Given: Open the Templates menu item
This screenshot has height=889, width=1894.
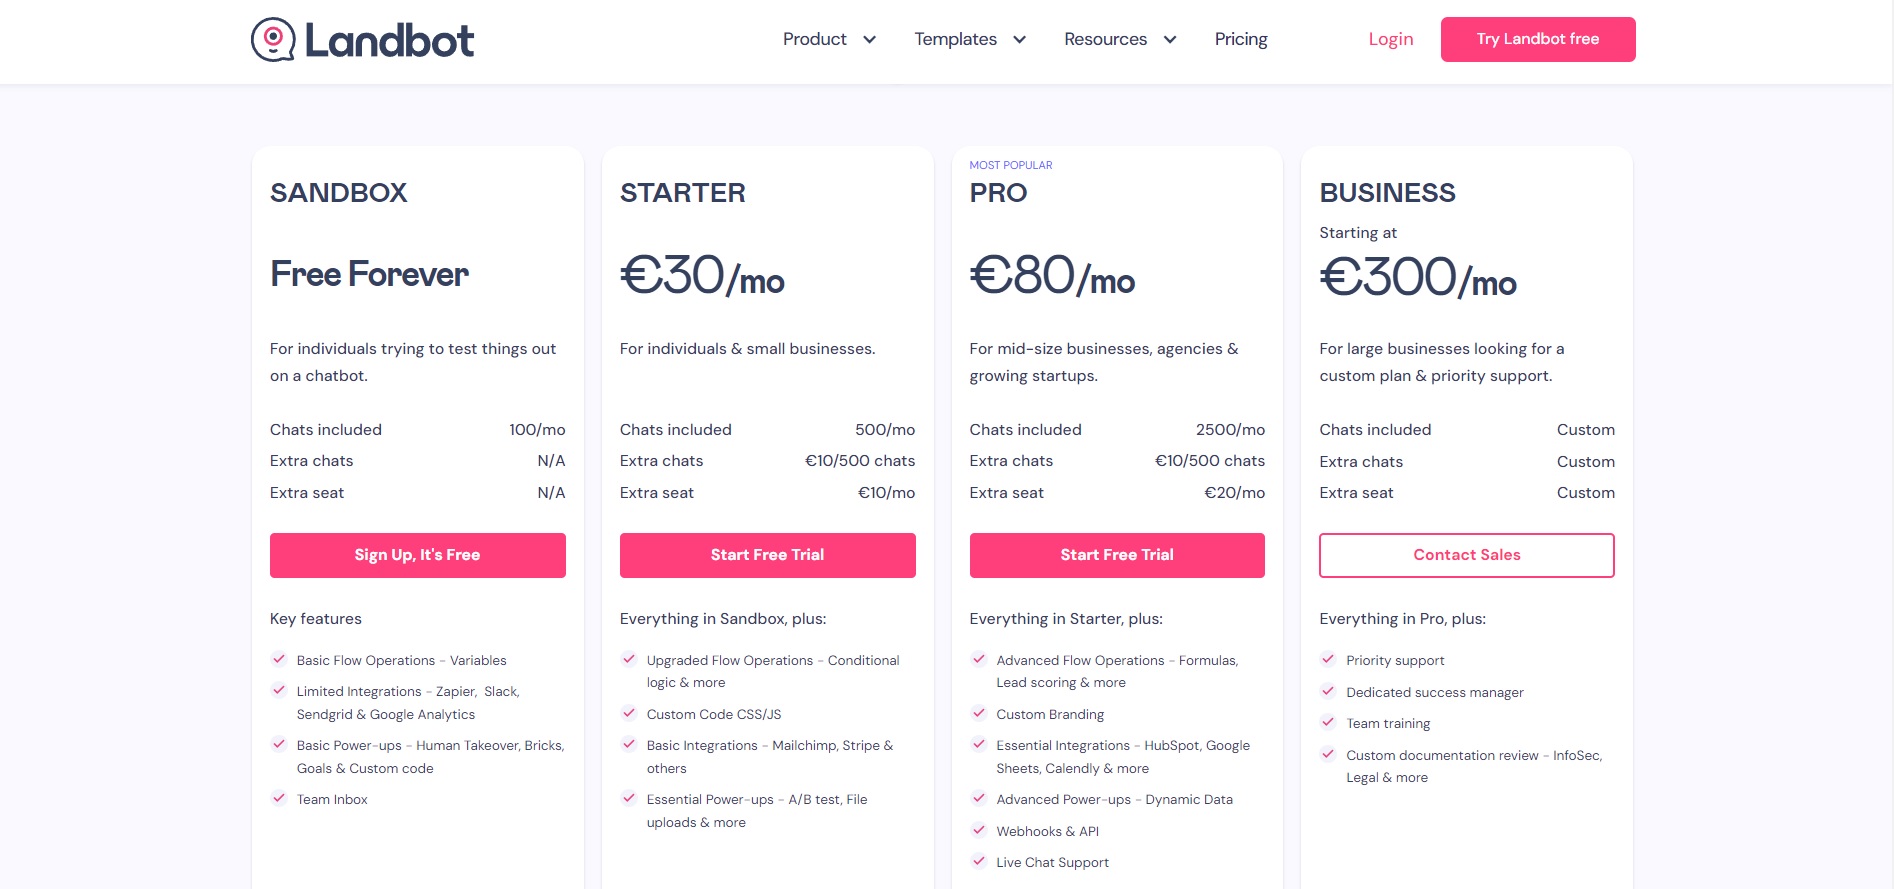Looking at the screenshot, I should (955, 39).
